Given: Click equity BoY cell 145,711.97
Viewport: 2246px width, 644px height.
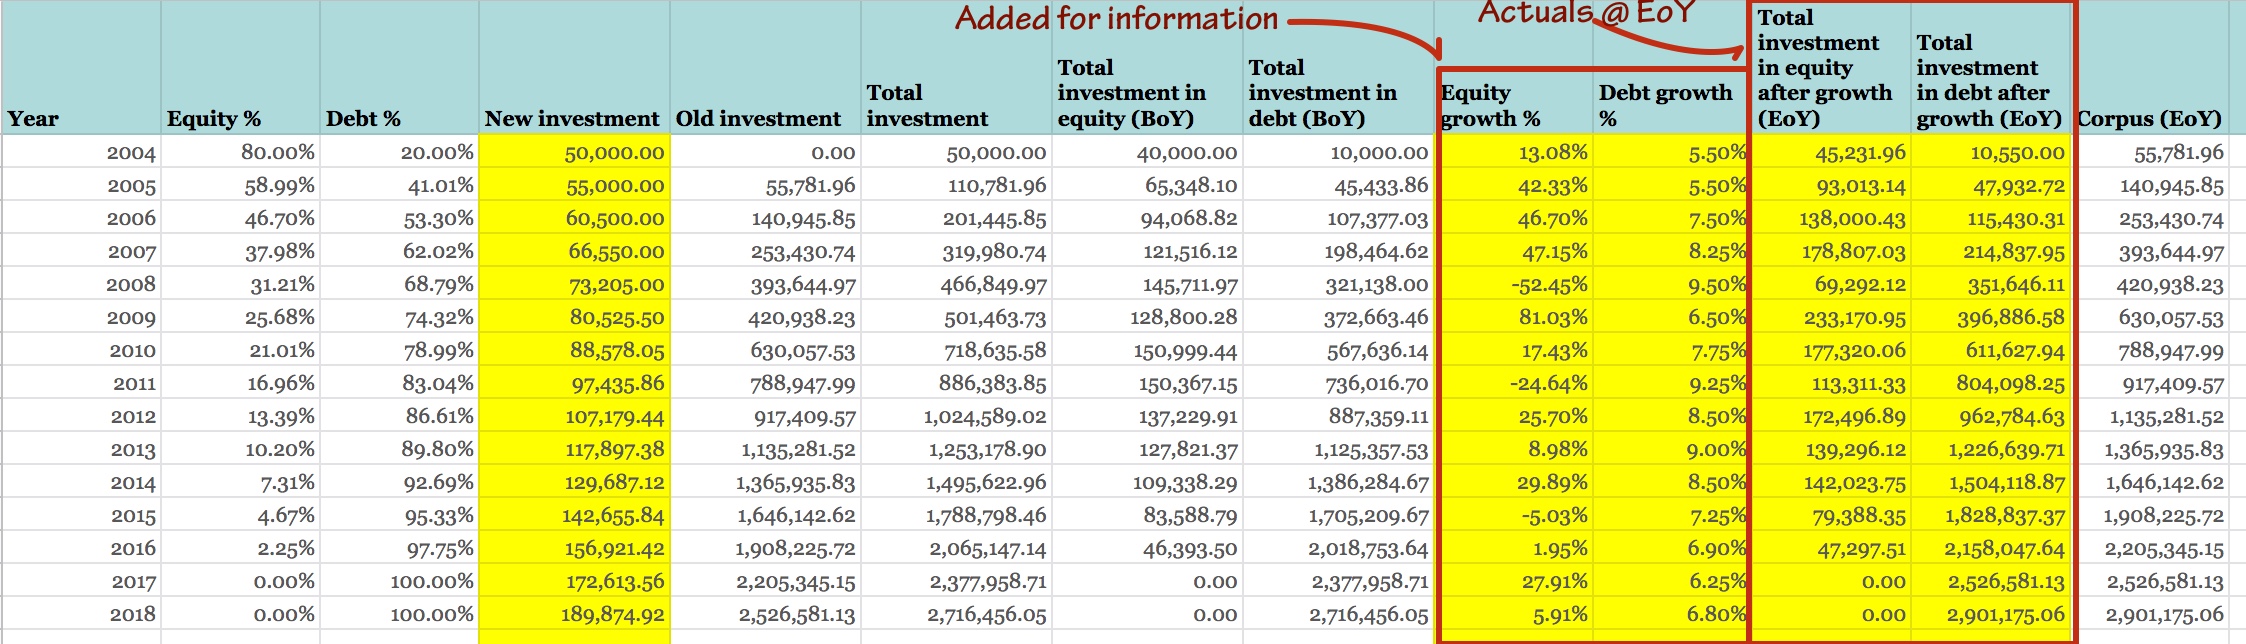Looking at the screenshot, I should 1147,284.
